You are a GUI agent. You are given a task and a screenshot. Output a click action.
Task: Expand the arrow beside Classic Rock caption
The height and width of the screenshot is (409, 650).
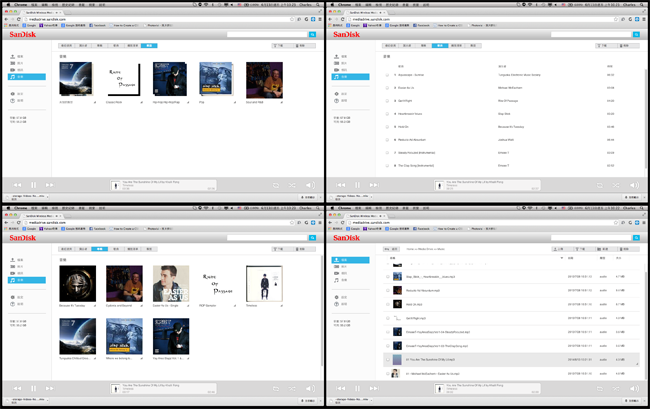(x=142, y=102)
